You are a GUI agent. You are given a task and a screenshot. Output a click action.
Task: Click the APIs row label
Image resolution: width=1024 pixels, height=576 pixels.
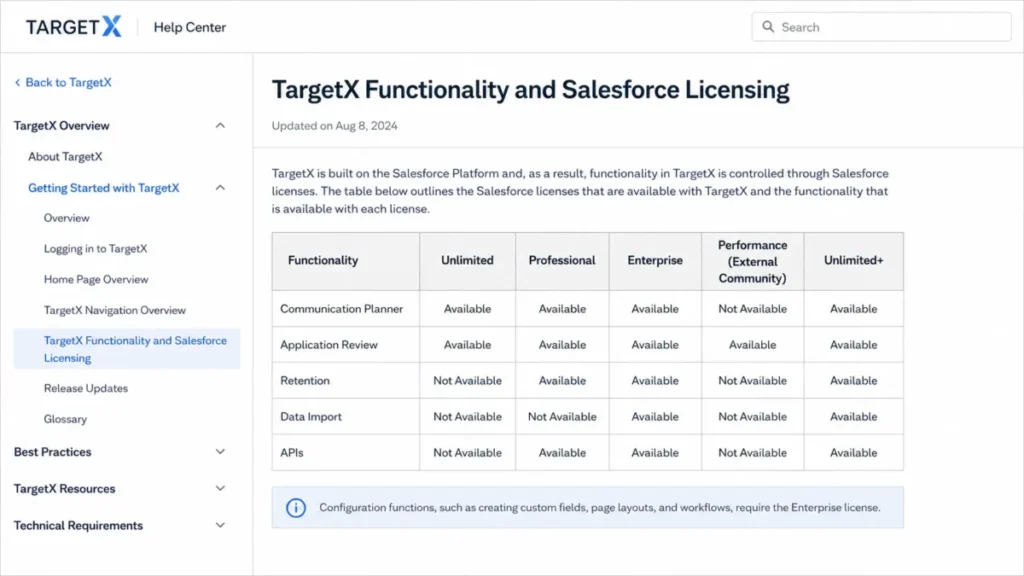pos(292,453)
